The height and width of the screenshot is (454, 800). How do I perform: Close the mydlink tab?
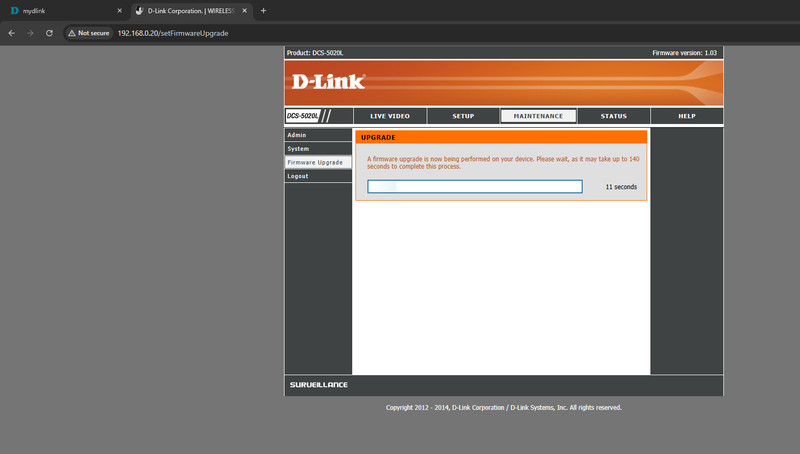pyautogui.click(x=119, y=11)
